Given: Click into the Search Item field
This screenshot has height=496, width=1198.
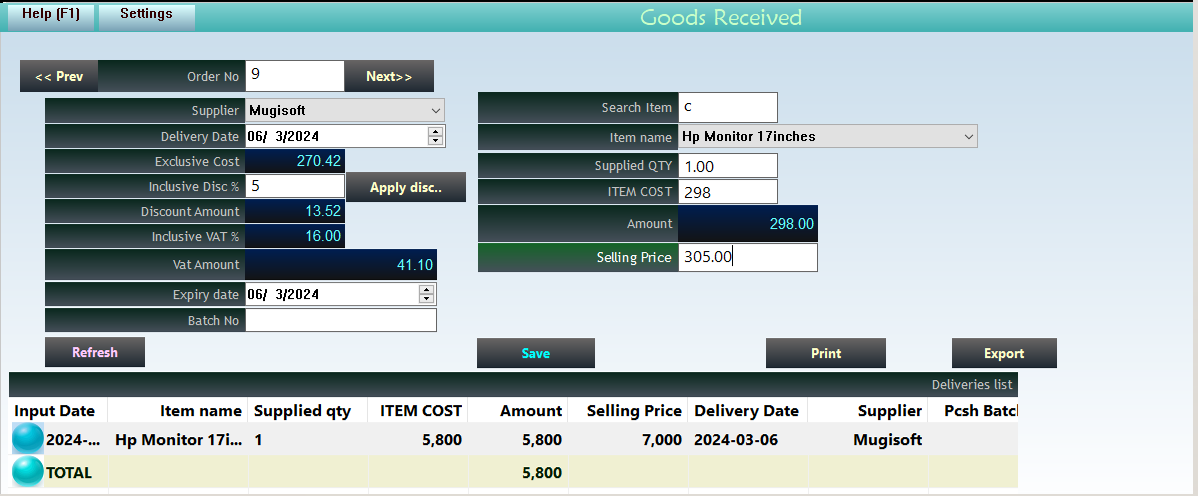Looking at the screenshot, I should [x=727, y=107].
